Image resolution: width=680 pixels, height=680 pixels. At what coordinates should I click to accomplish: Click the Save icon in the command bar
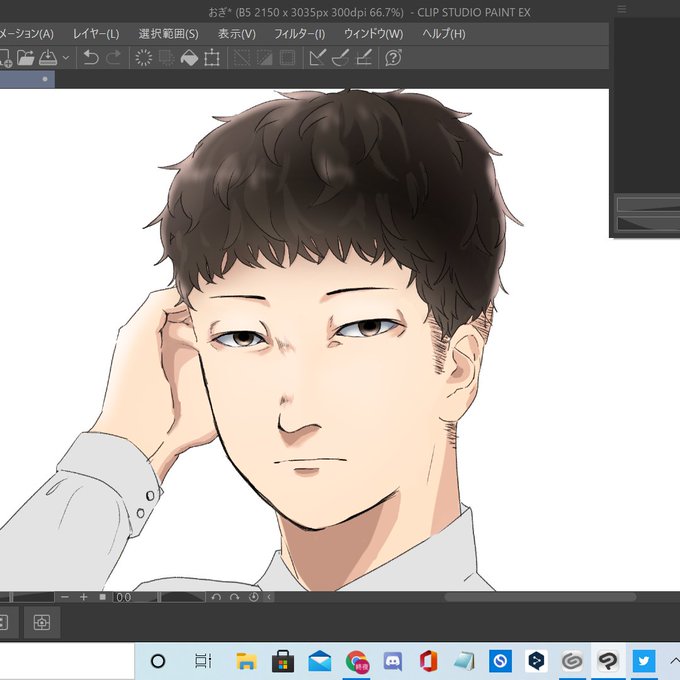click(x=48, y=57)
